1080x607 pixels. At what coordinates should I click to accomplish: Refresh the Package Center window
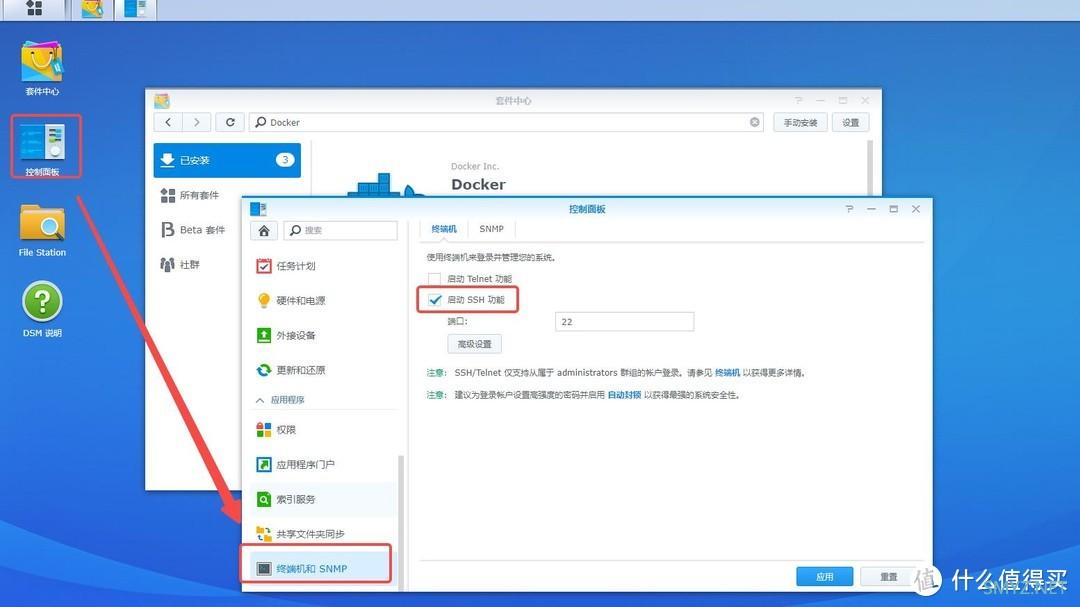point(230,122)
